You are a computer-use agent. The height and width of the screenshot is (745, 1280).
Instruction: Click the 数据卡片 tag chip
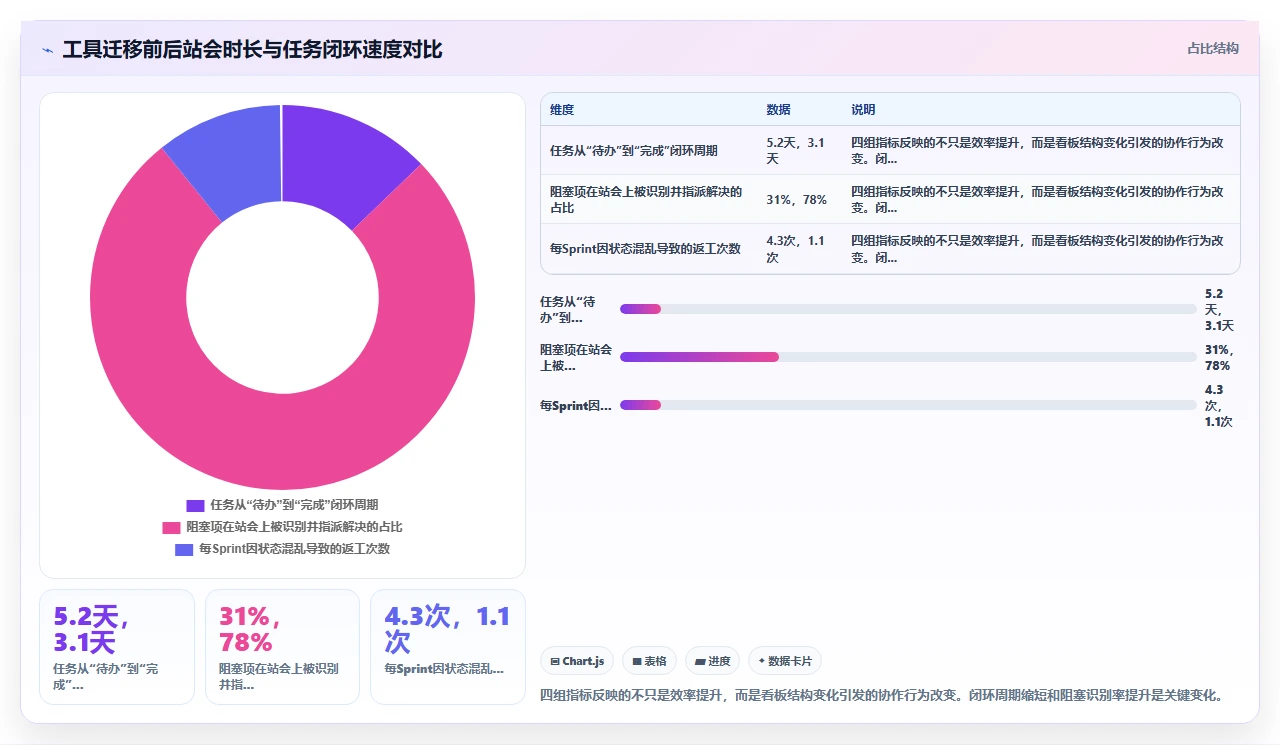point(785,661)
